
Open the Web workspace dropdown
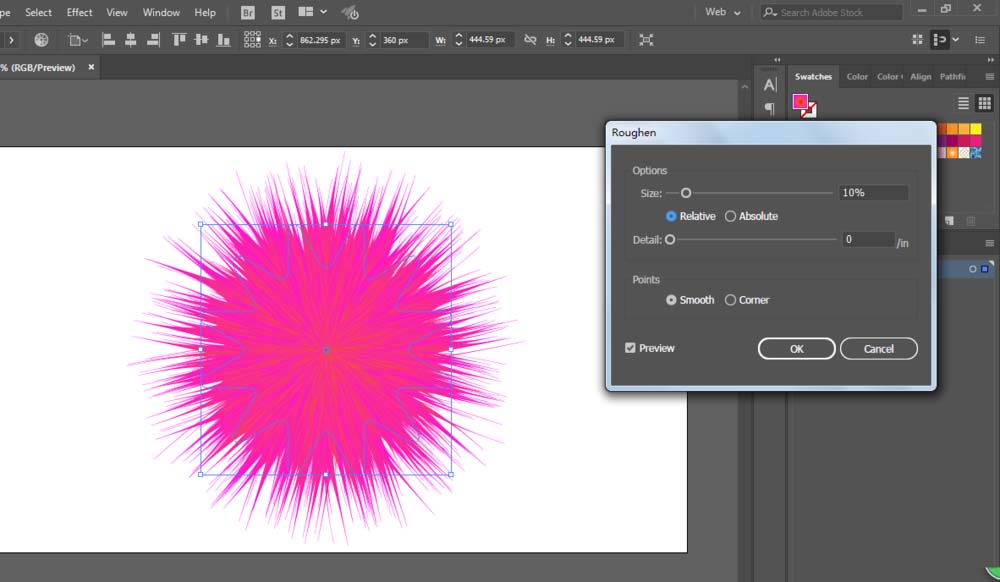723,12
